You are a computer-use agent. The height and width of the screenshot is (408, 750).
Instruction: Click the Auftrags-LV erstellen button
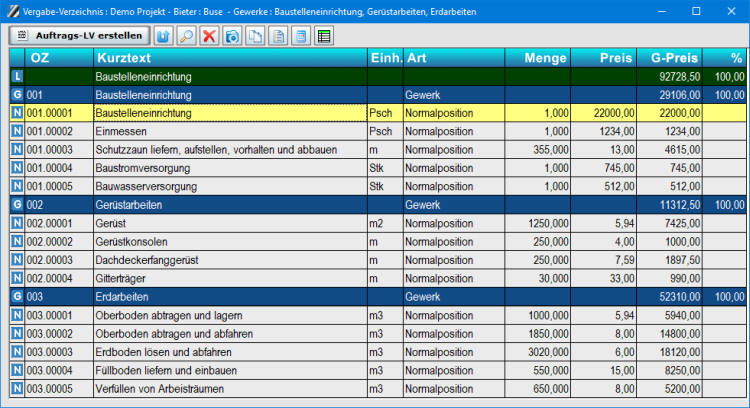click(x=79, y=36)
